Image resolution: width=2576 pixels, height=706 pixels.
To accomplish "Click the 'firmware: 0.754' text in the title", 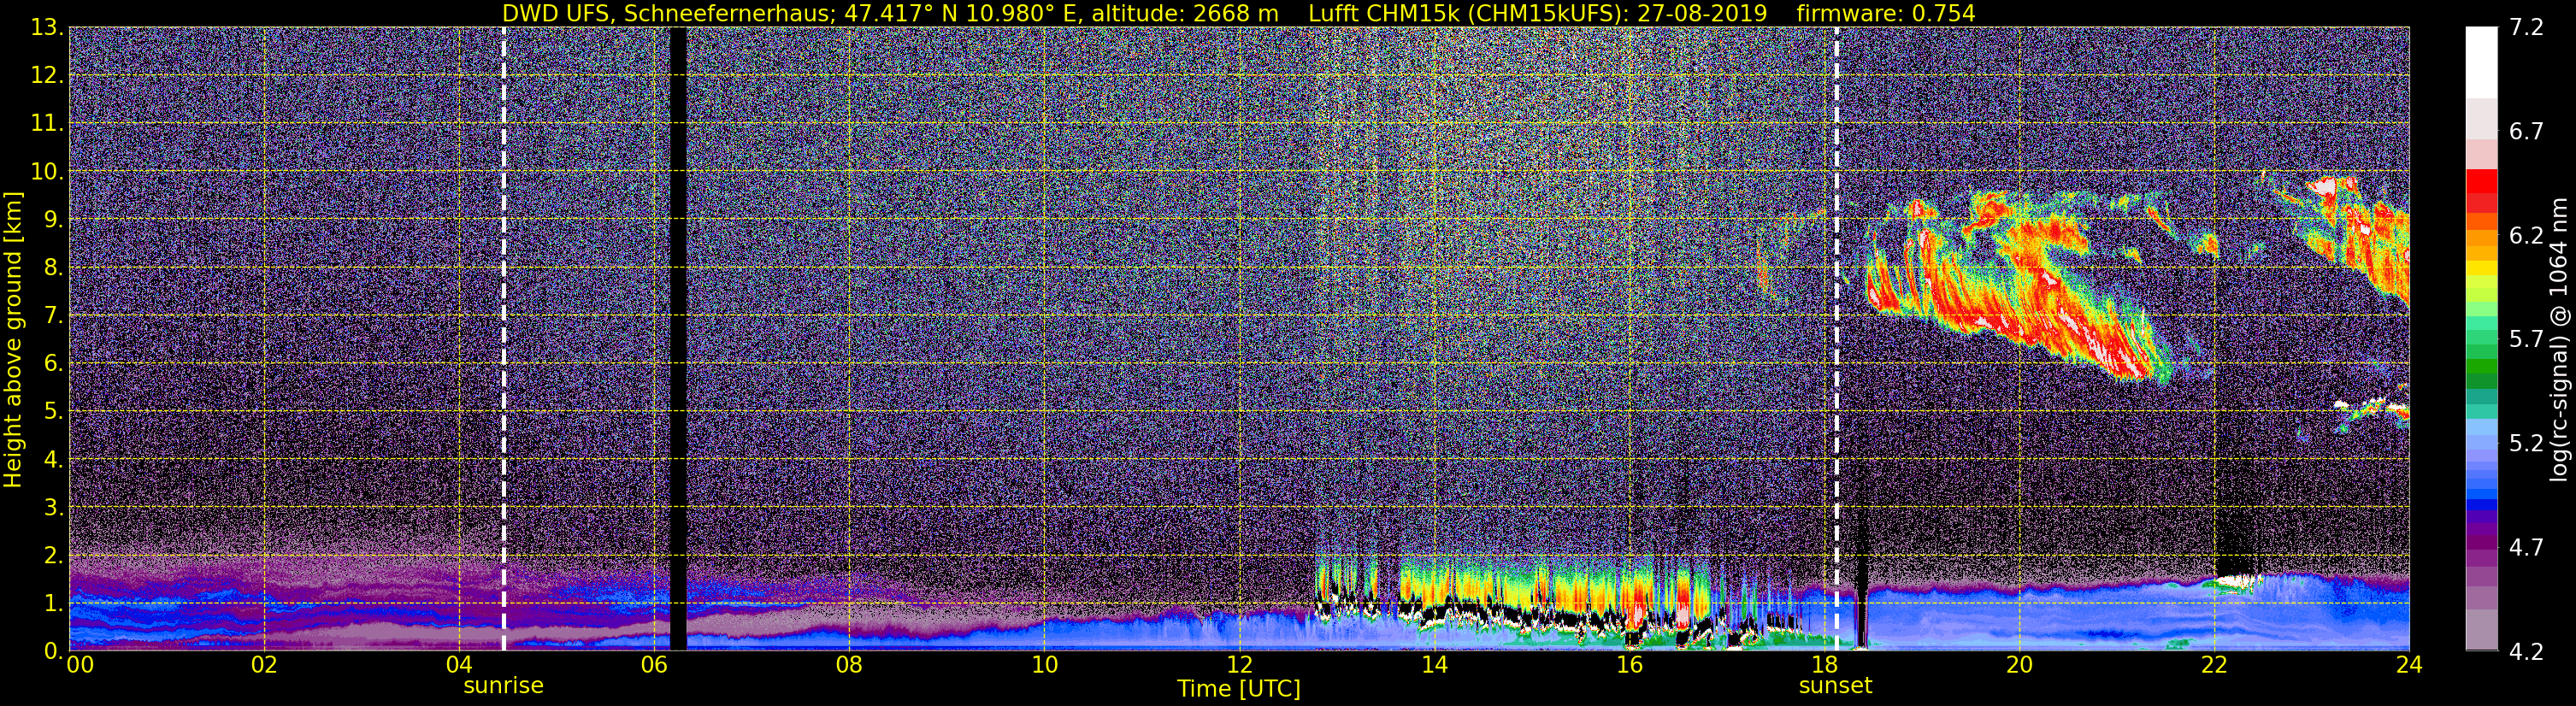I will [1886, 13].
